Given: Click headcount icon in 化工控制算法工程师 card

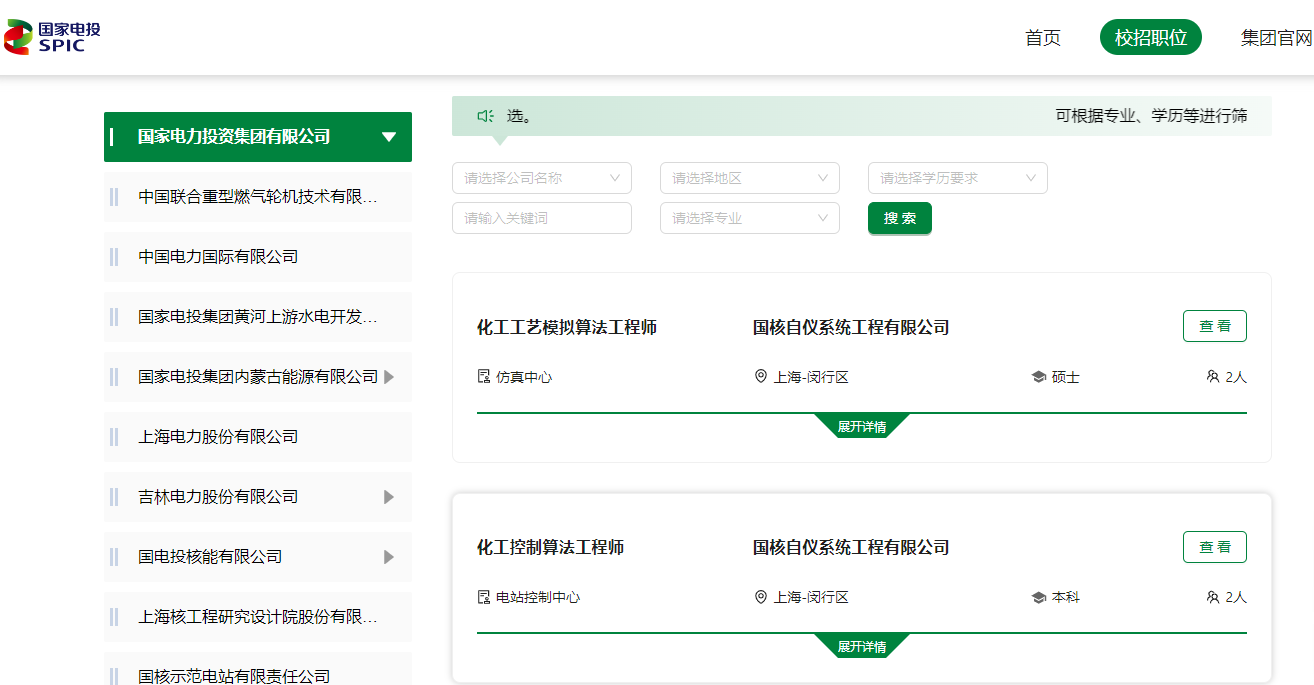Looking at the screenshot, I should tap(1213, 597).
